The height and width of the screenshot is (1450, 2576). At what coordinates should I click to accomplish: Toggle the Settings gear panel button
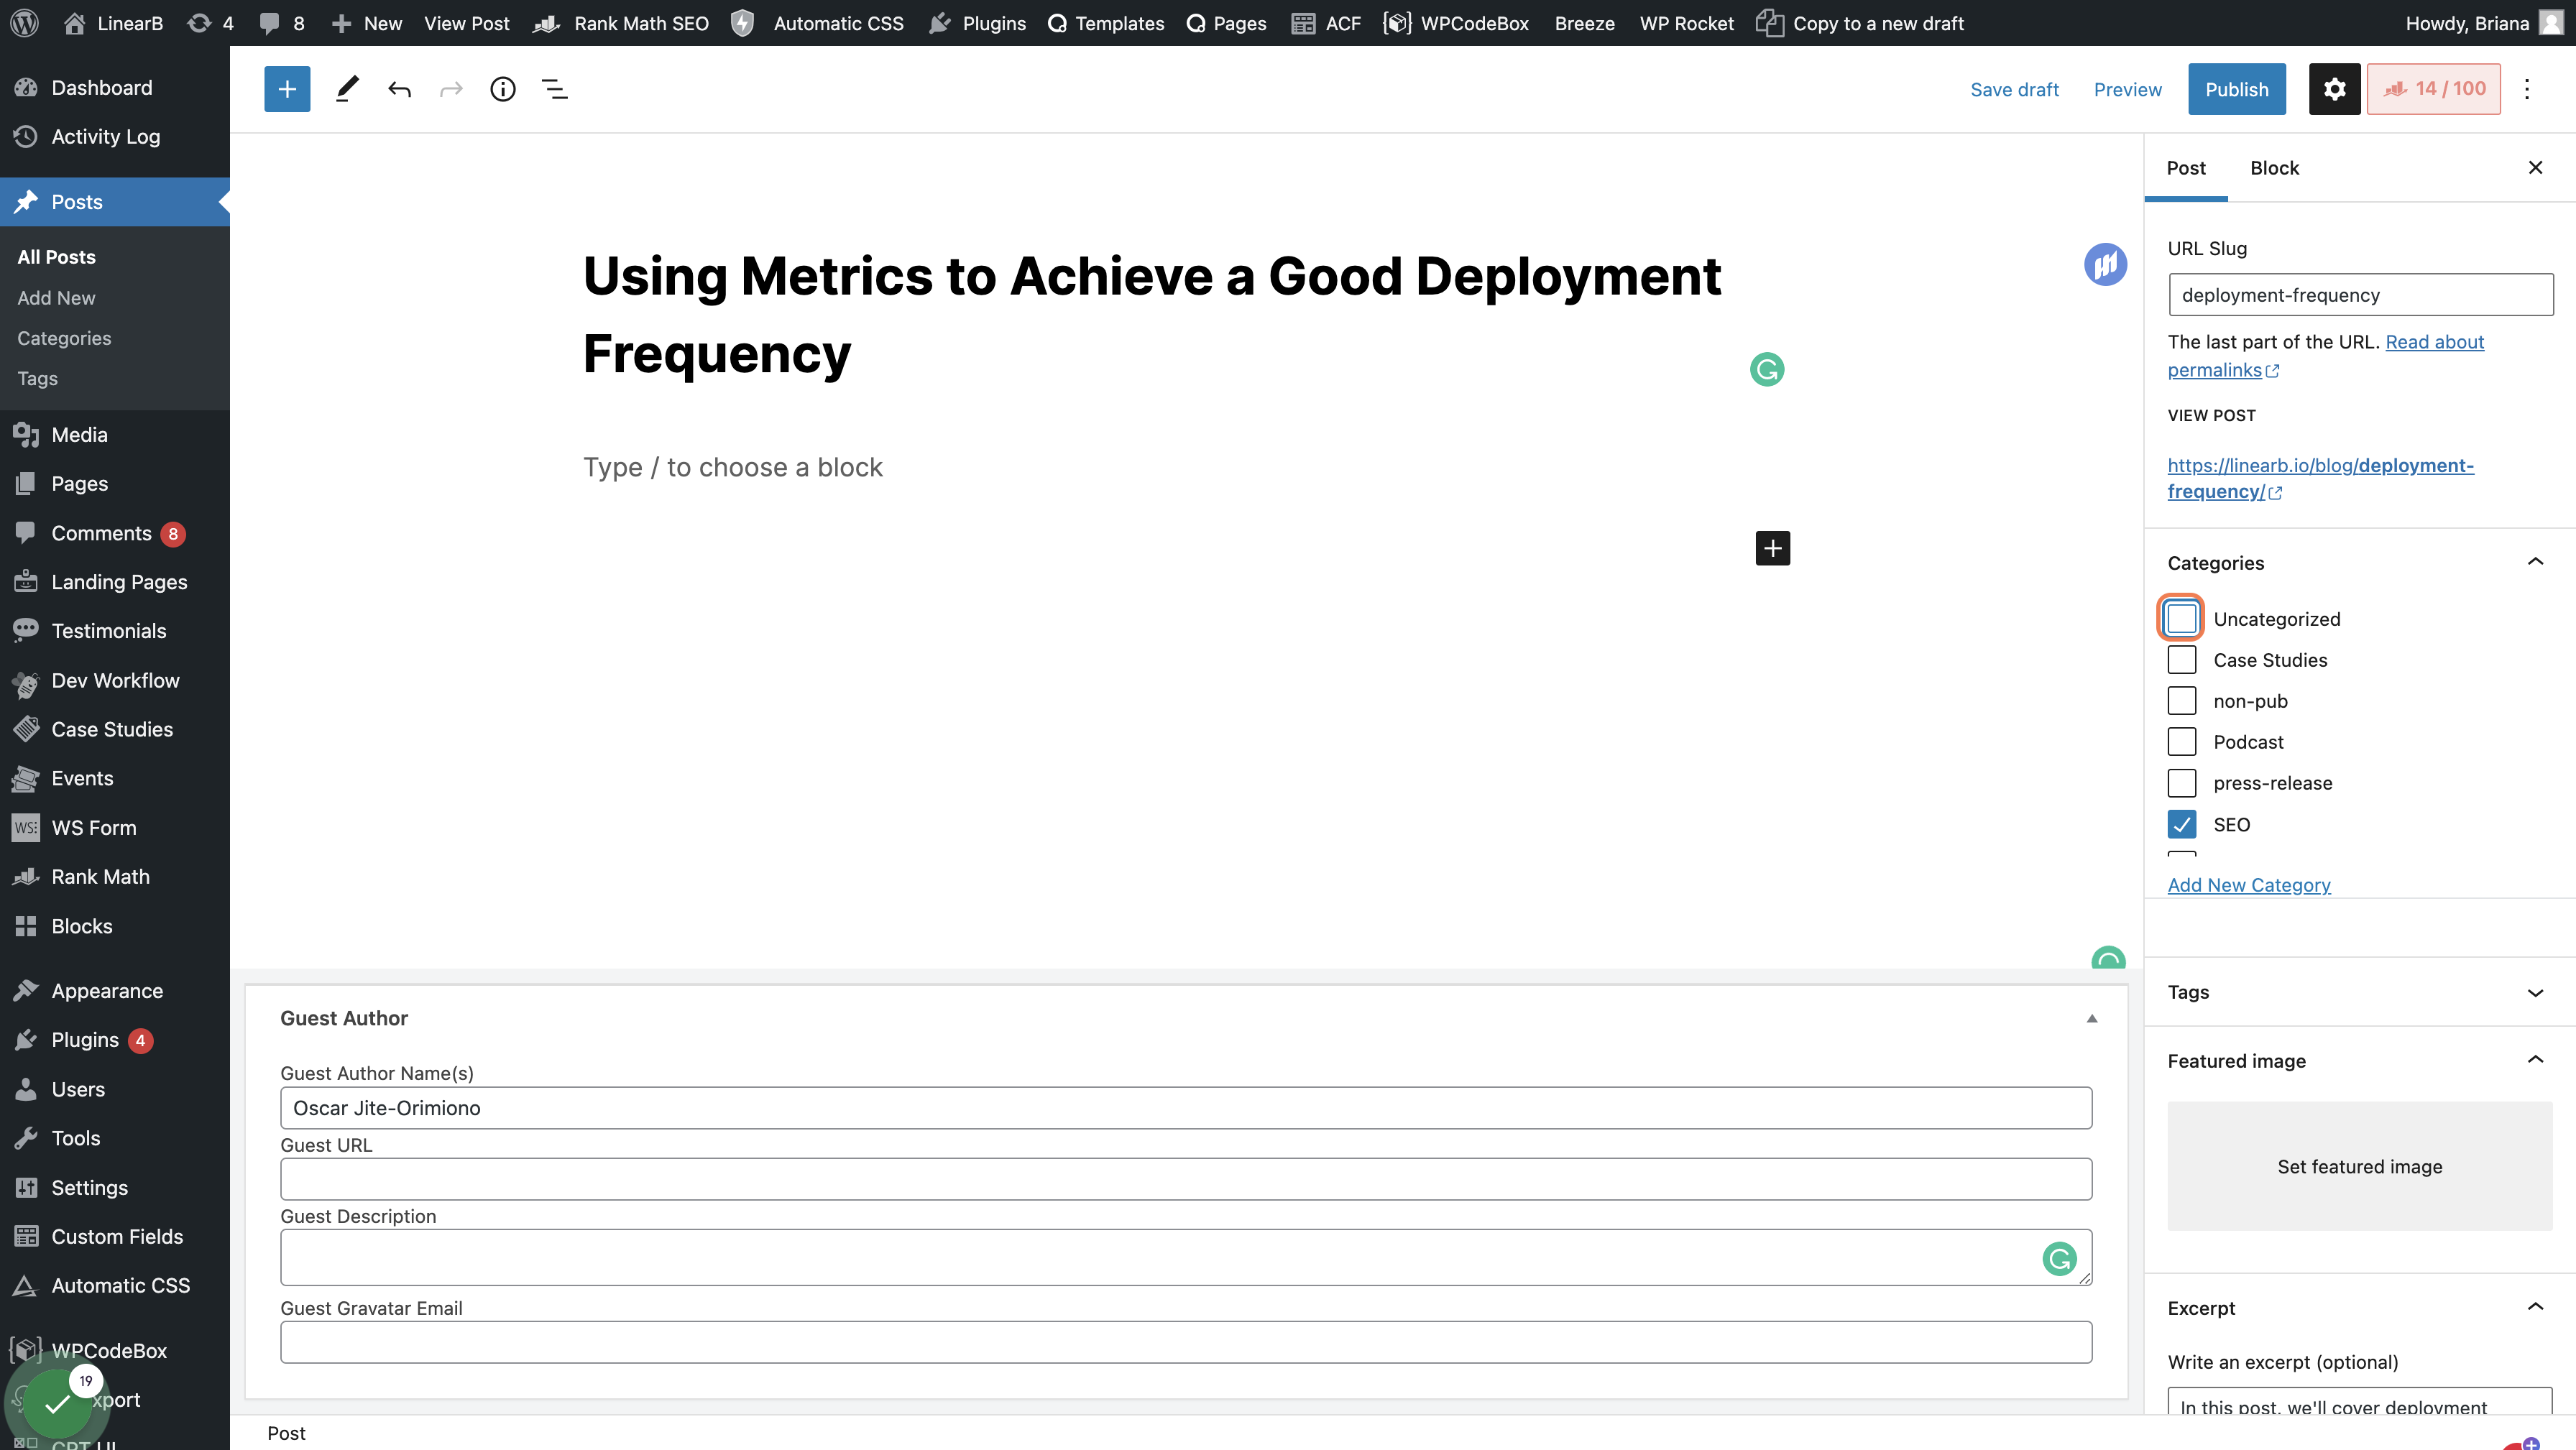tap(2334, 89)
